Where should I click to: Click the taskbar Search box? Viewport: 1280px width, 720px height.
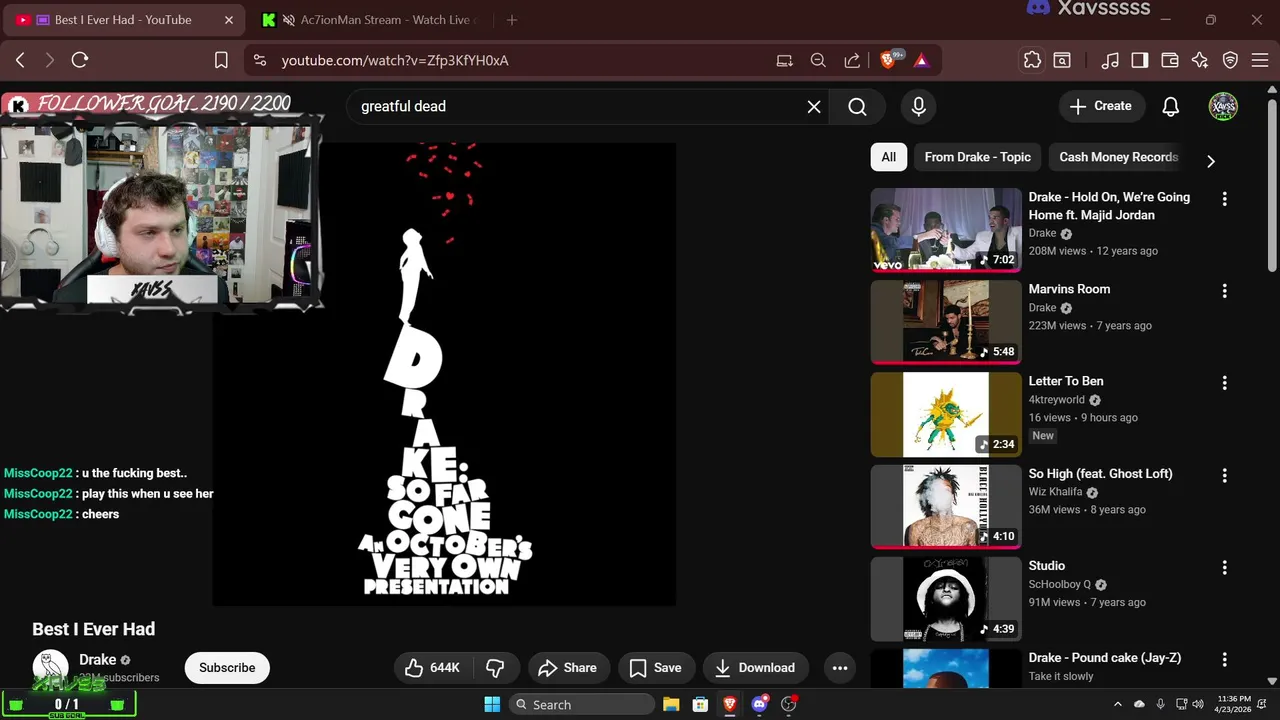pyautogui.click(x=583, y=704)
